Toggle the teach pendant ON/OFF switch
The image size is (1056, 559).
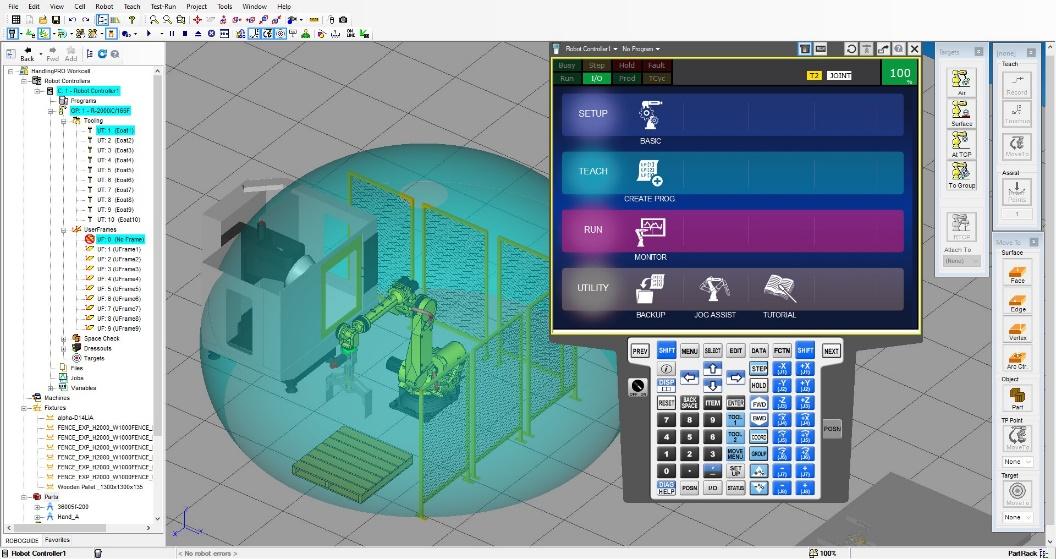pos(637,387)
